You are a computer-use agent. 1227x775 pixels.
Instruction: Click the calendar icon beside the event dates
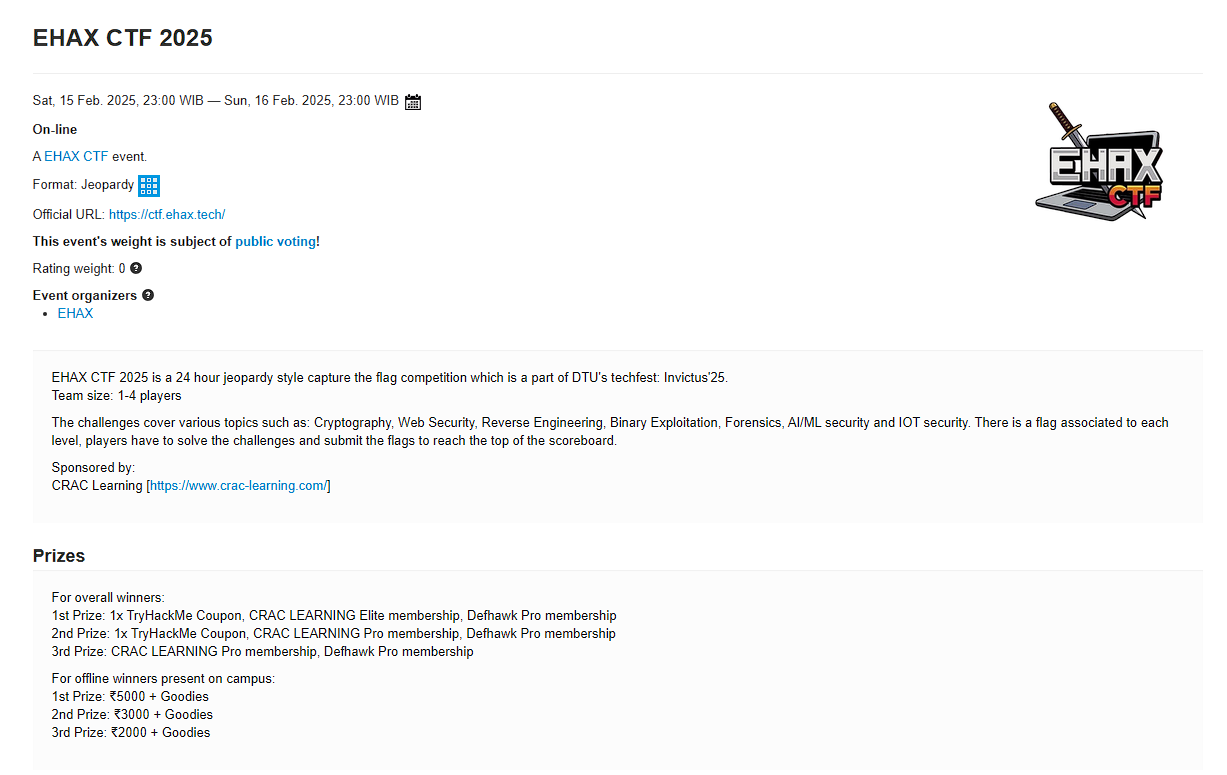pyautogui.click(x=413, y=101)
